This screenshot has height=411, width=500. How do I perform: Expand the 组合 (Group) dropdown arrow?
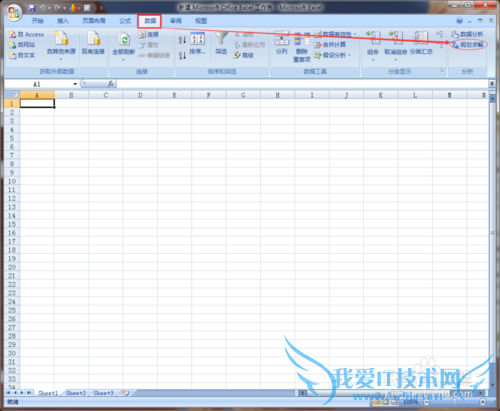[373, 60]
